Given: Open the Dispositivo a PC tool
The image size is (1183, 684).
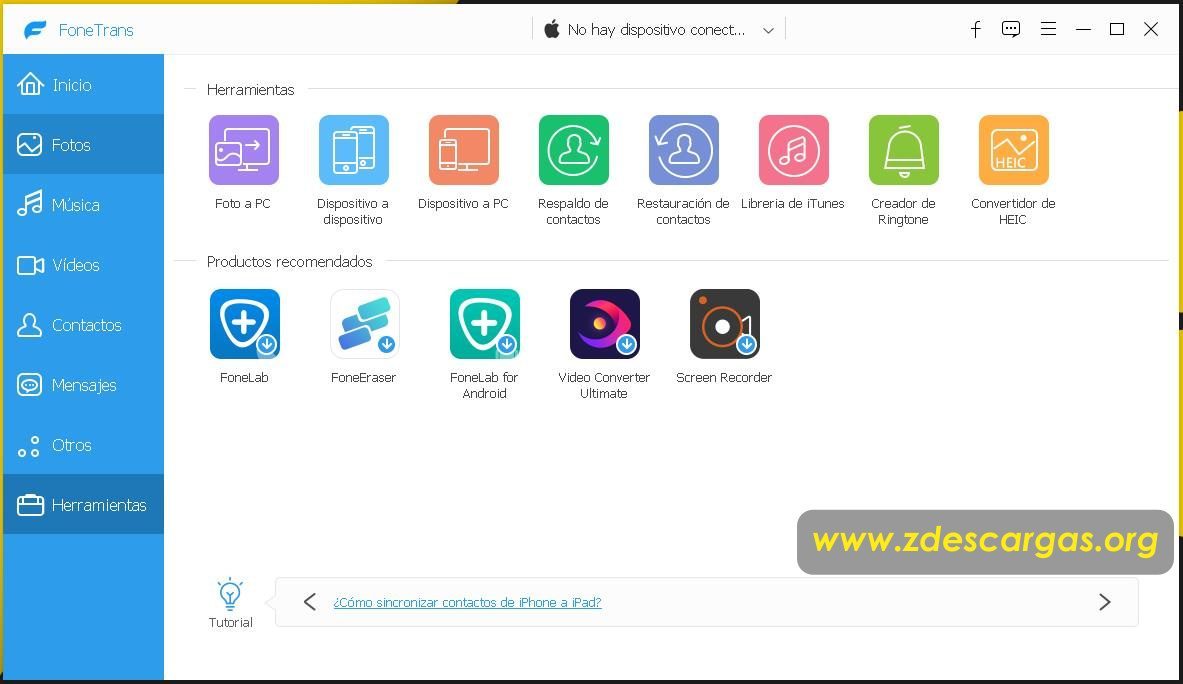Looking at the screenshot, I should [463, 150].
